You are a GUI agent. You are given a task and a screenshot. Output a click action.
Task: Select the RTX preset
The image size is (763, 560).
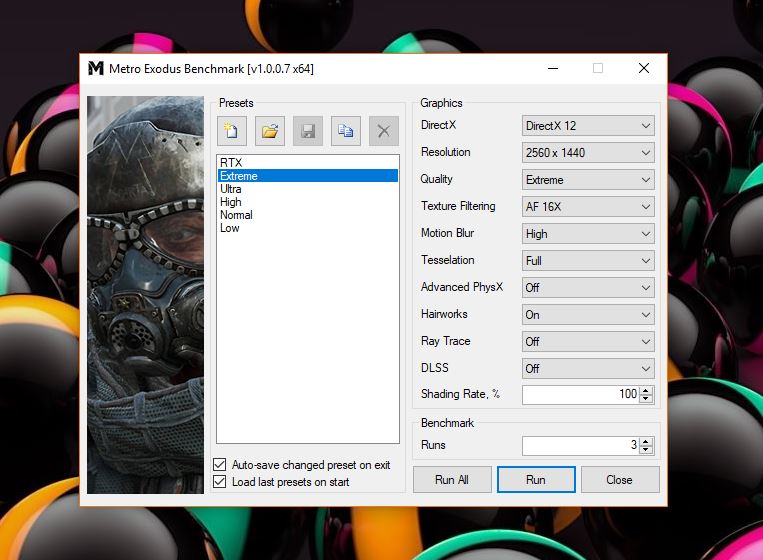click(308, 163)
